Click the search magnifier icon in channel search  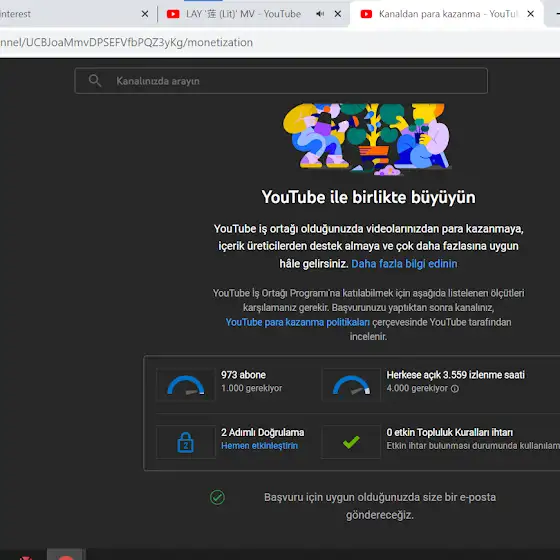click(95, 81)
